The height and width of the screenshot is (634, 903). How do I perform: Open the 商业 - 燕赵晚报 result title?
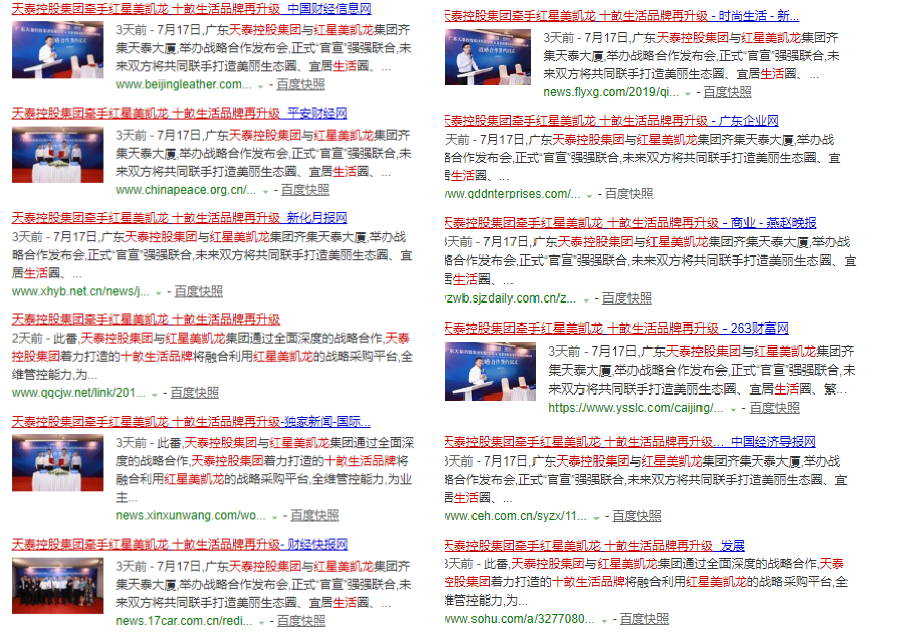pyautogui.click(x=631, y=223)
